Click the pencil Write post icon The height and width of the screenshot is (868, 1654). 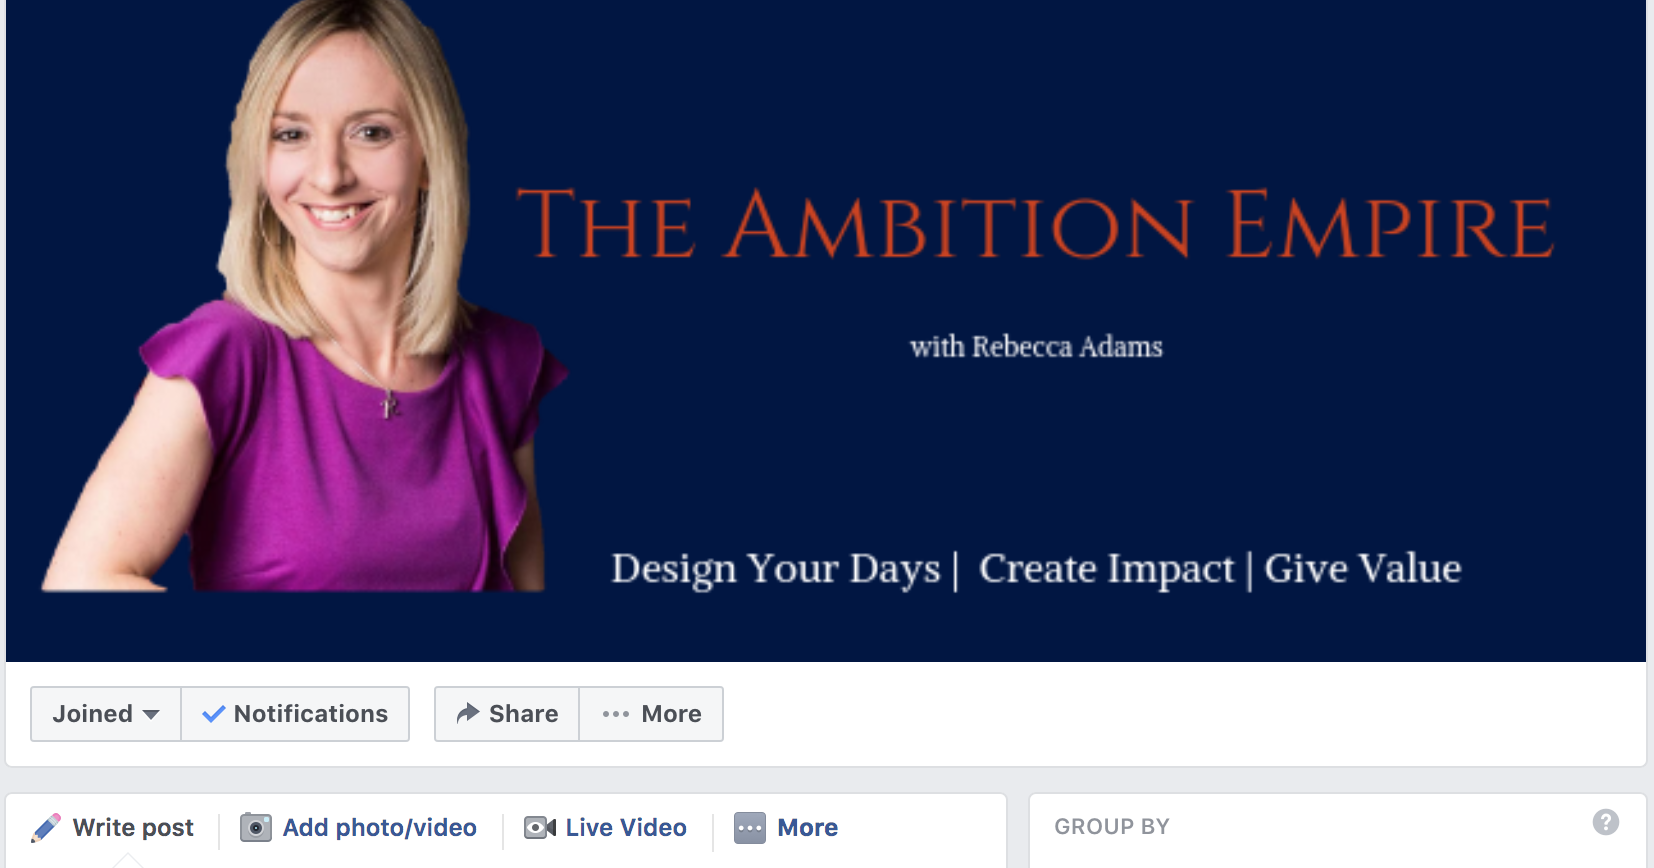point(46,828)
